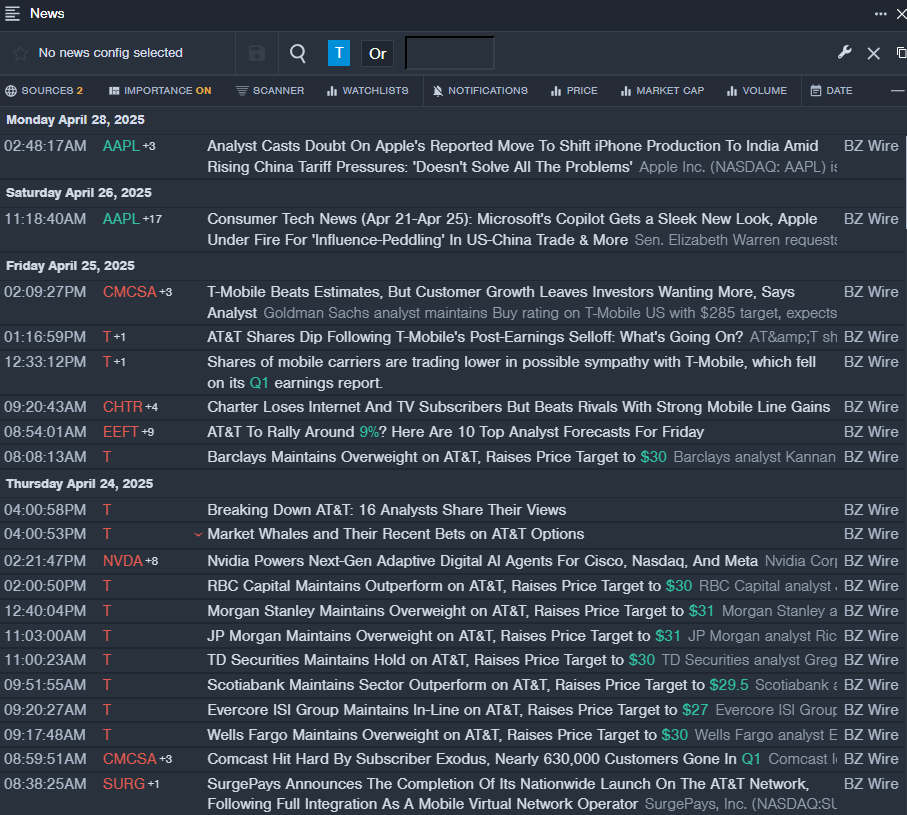Clear the filter with the X icon
The height and width of the screenshot is (815, 907).
point(873,53)
